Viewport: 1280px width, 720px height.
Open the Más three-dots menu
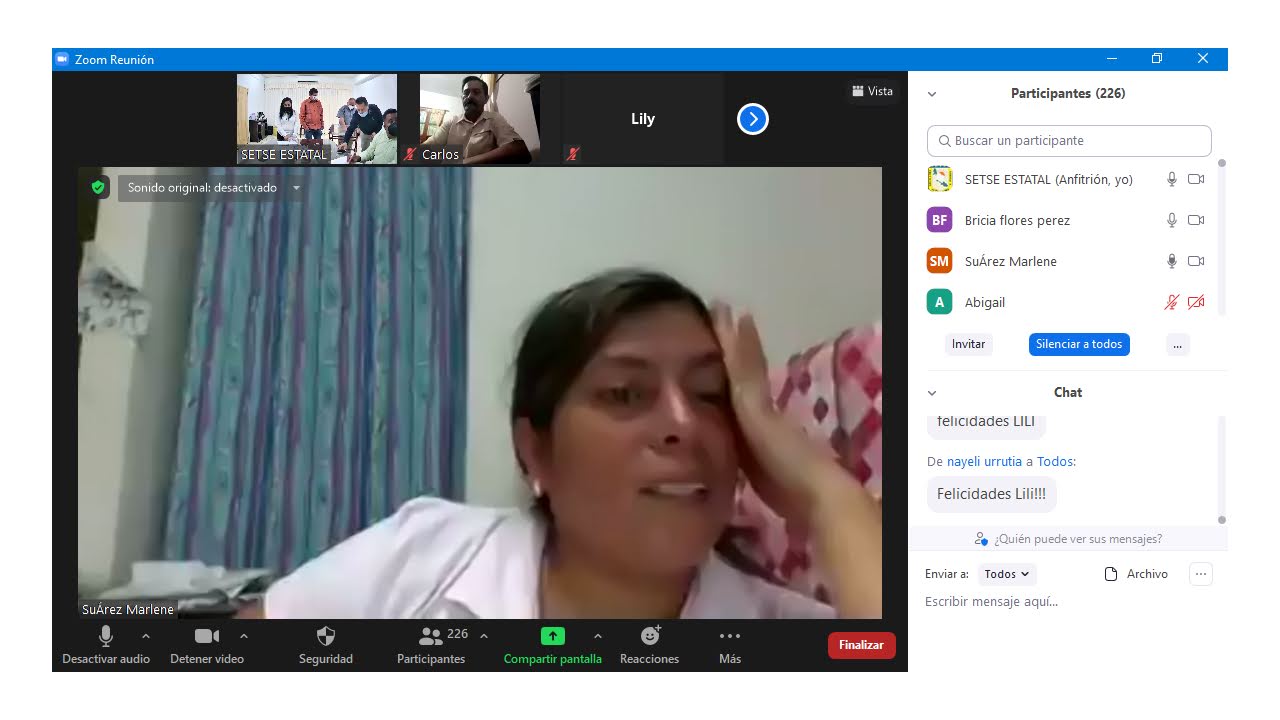[730, 645]
